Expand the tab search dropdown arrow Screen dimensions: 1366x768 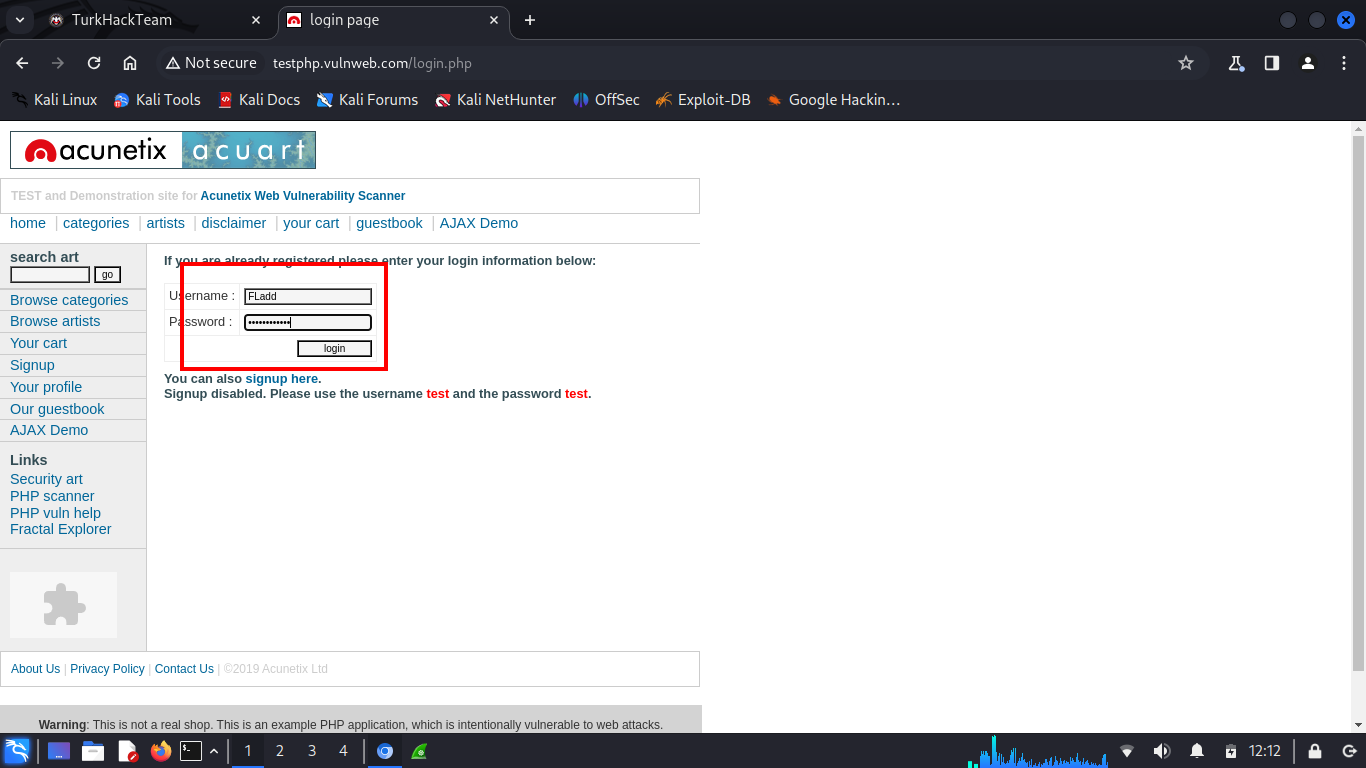tap(20, 20)
